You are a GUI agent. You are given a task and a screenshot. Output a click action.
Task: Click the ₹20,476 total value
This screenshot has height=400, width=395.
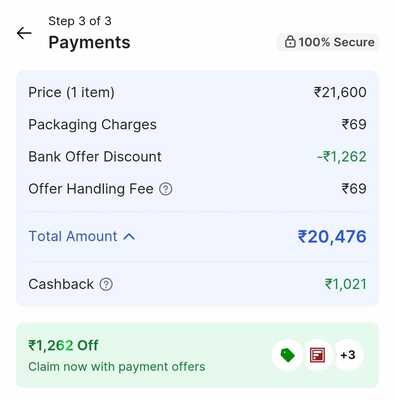coord(332,237)
